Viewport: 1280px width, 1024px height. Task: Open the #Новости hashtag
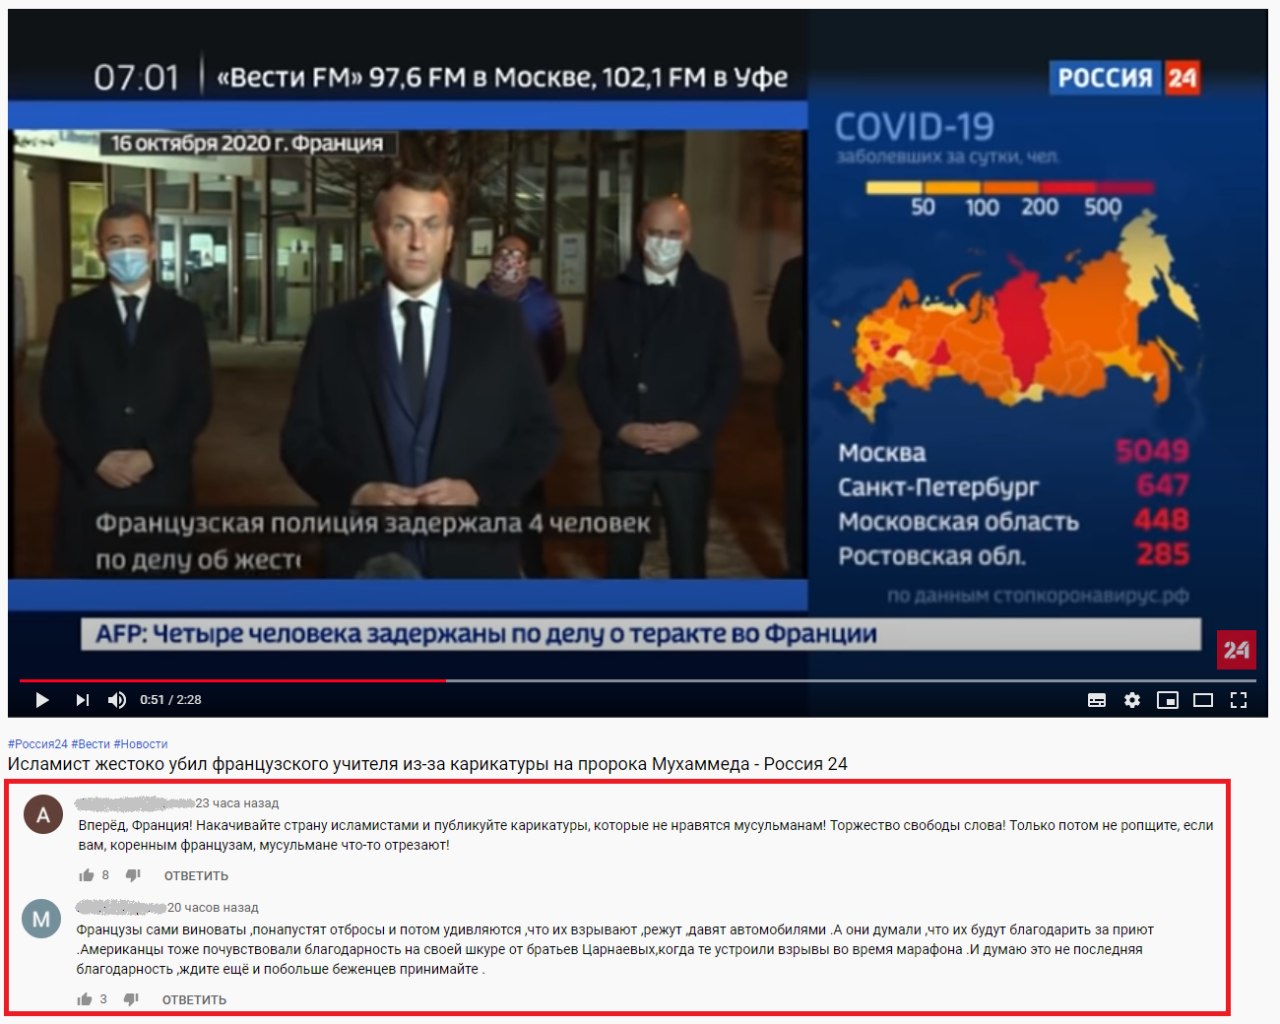[141, 744]
